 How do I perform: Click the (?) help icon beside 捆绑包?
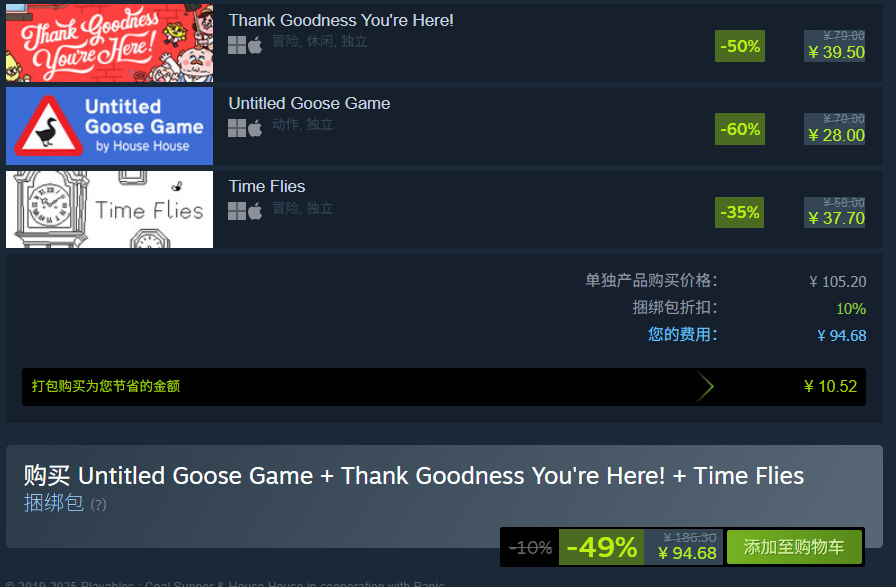pyautogui.click(x=98, y=505)
